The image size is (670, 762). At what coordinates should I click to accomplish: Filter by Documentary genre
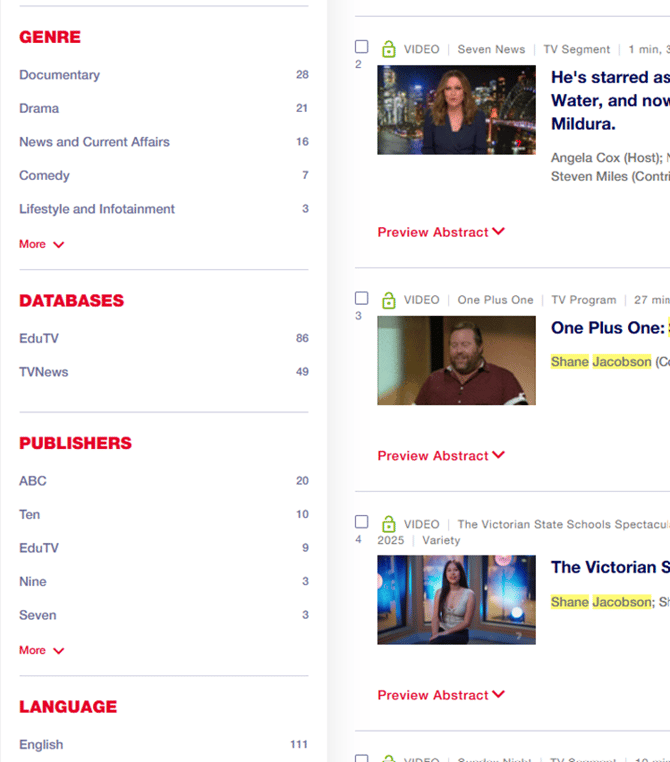pyautogui.click(x=59, y=75)
